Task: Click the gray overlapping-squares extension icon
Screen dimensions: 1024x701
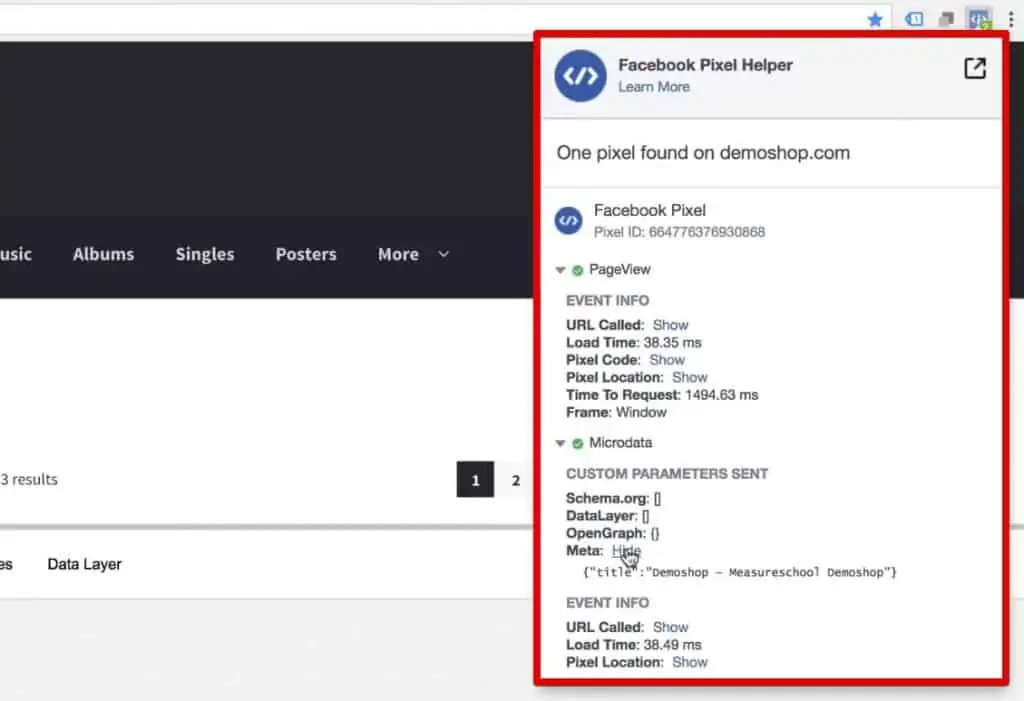Action: 944,18
